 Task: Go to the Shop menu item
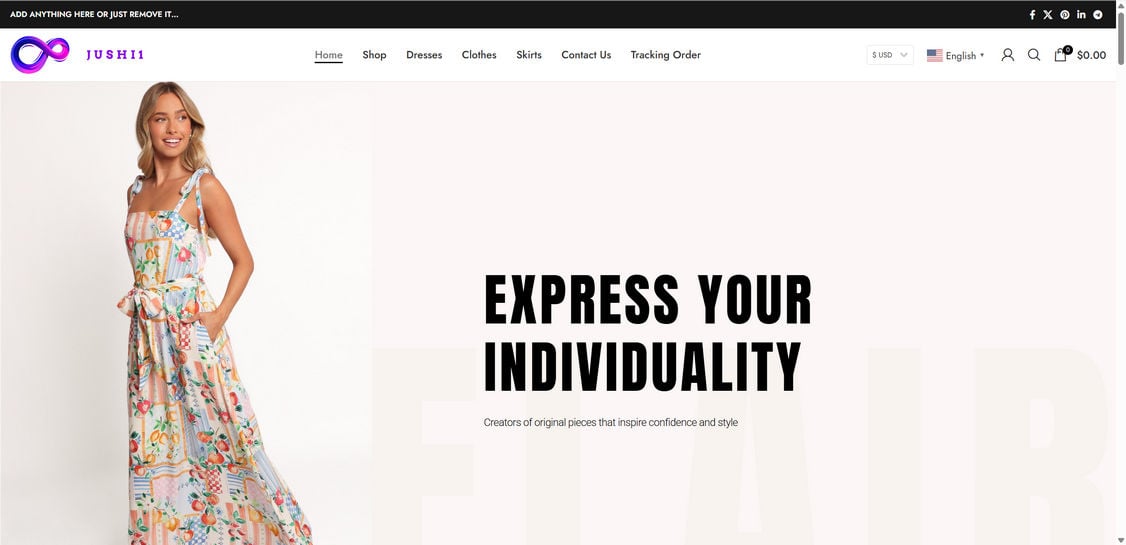(374, 55)
